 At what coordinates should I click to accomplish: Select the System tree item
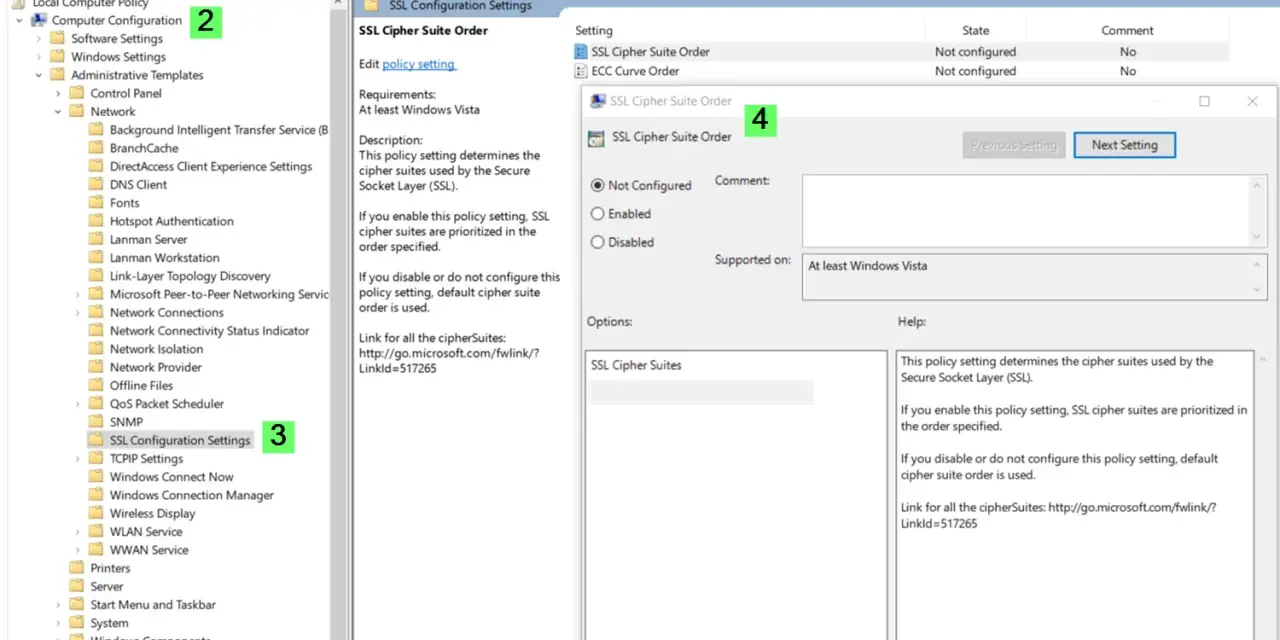tap(109, 623)
